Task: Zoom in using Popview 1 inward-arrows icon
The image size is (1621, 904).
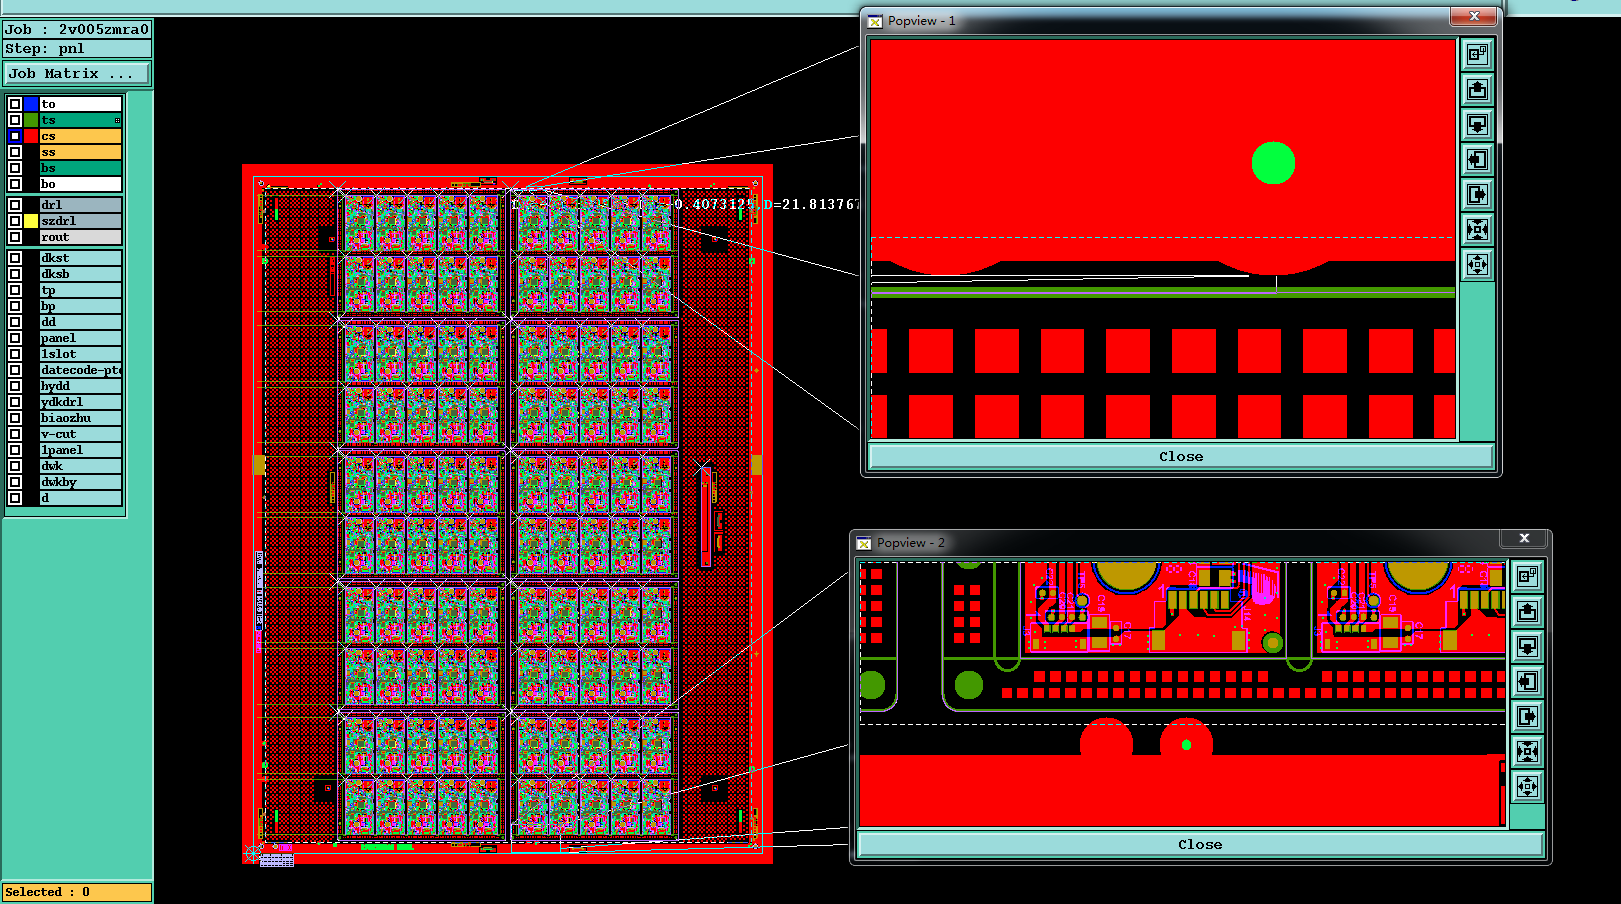Action: 1477,229
